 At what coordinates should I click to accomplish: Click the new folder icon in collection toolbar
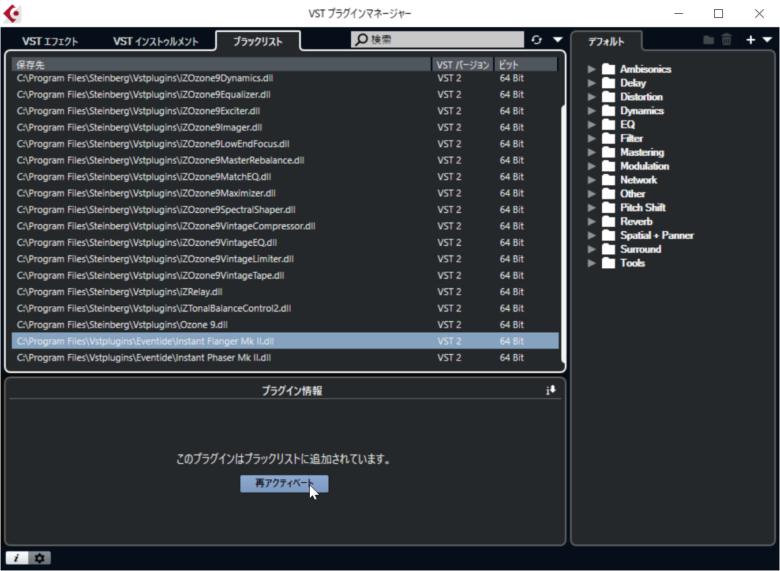[x=709, y=40]
